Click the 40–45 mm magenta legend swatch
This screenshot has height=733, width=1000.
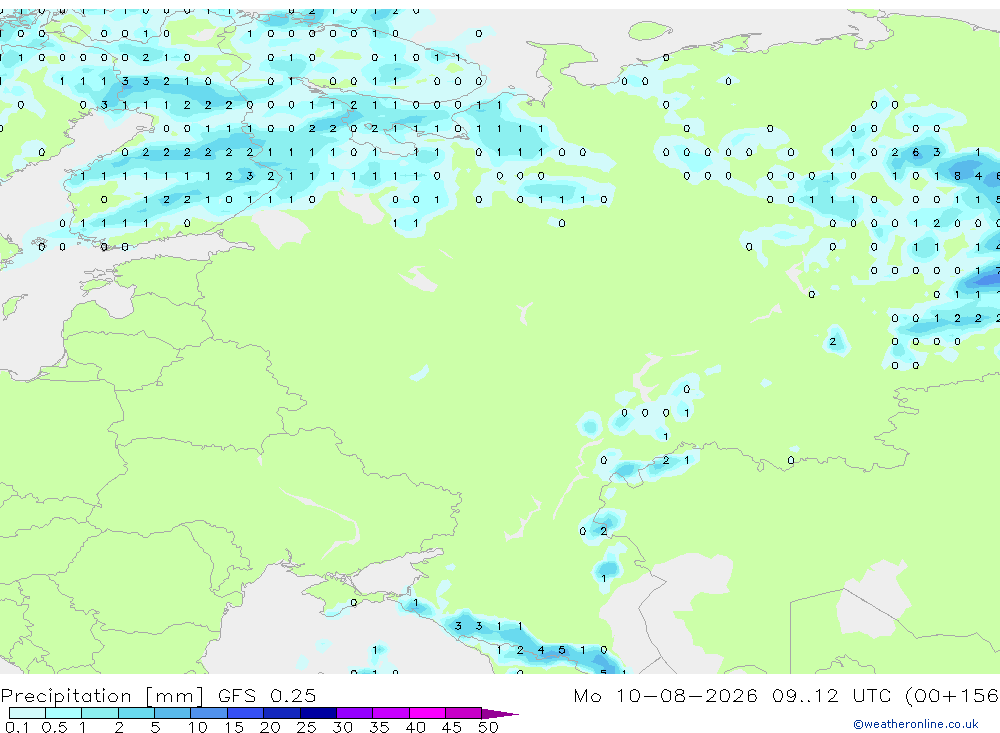[427, 713]
